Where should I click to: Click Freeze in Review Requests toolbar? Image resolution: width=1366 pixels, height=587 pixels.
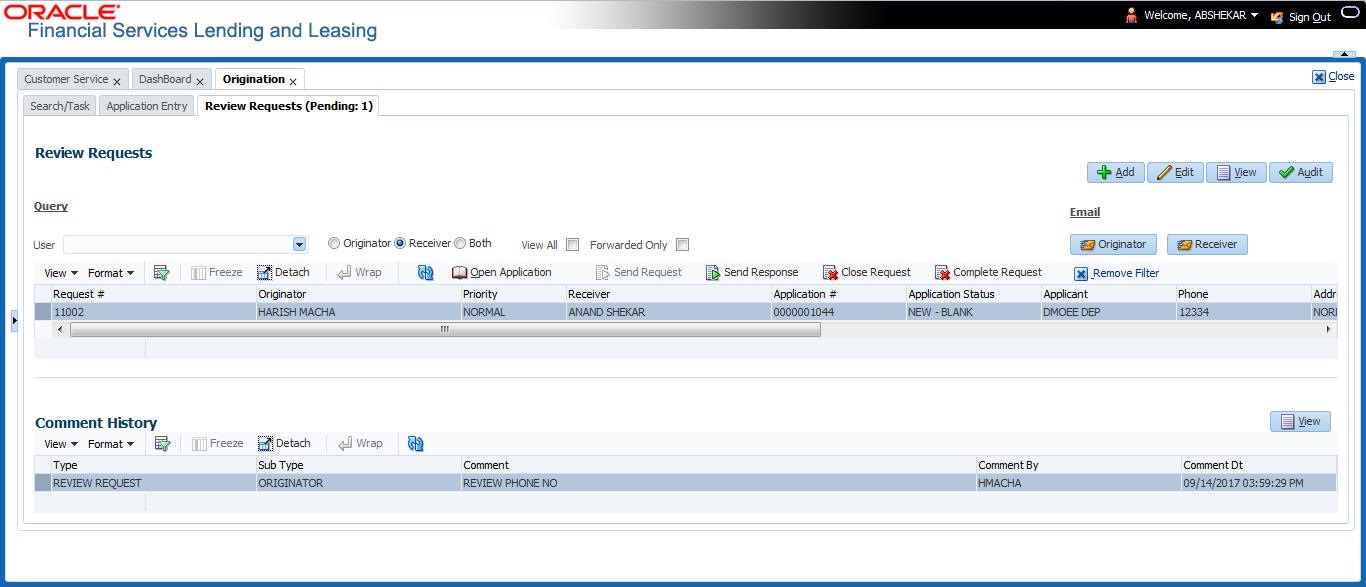click(217, 272)
